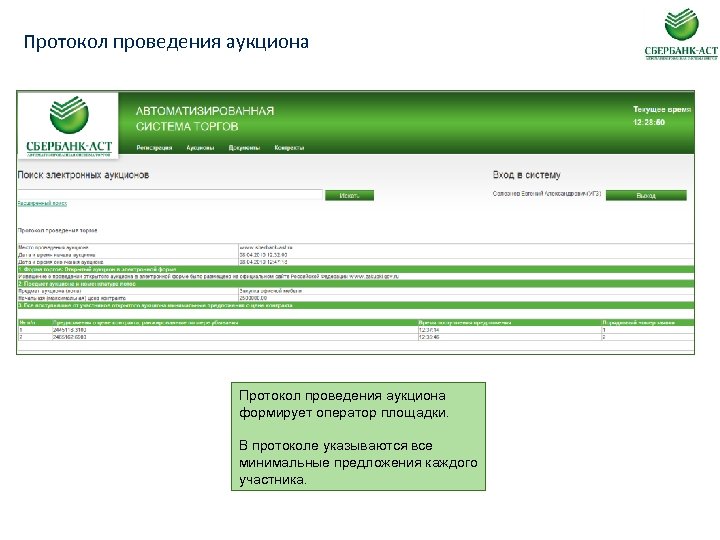Click the section 1 trading form header row

pos(356,270)
